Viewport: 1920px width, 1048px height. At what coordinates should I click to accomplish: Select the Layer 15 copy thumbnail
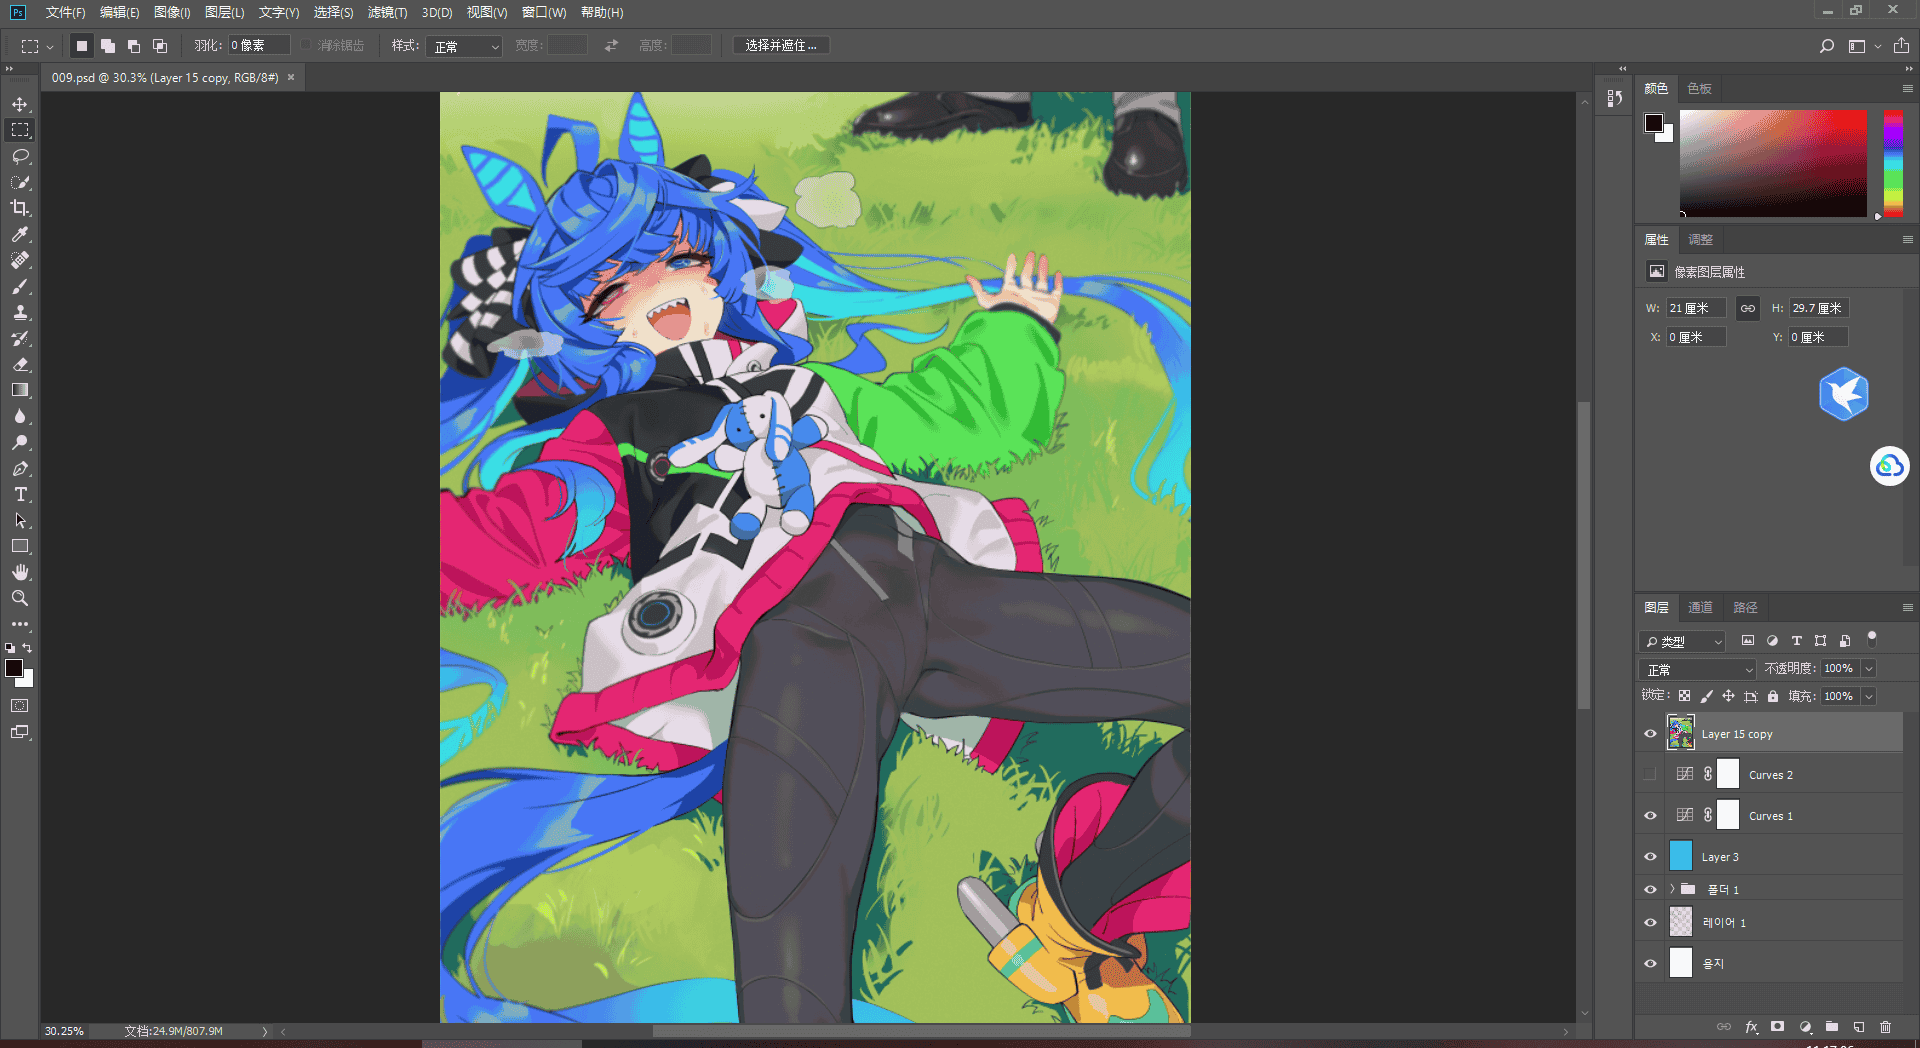point(1680,733)
